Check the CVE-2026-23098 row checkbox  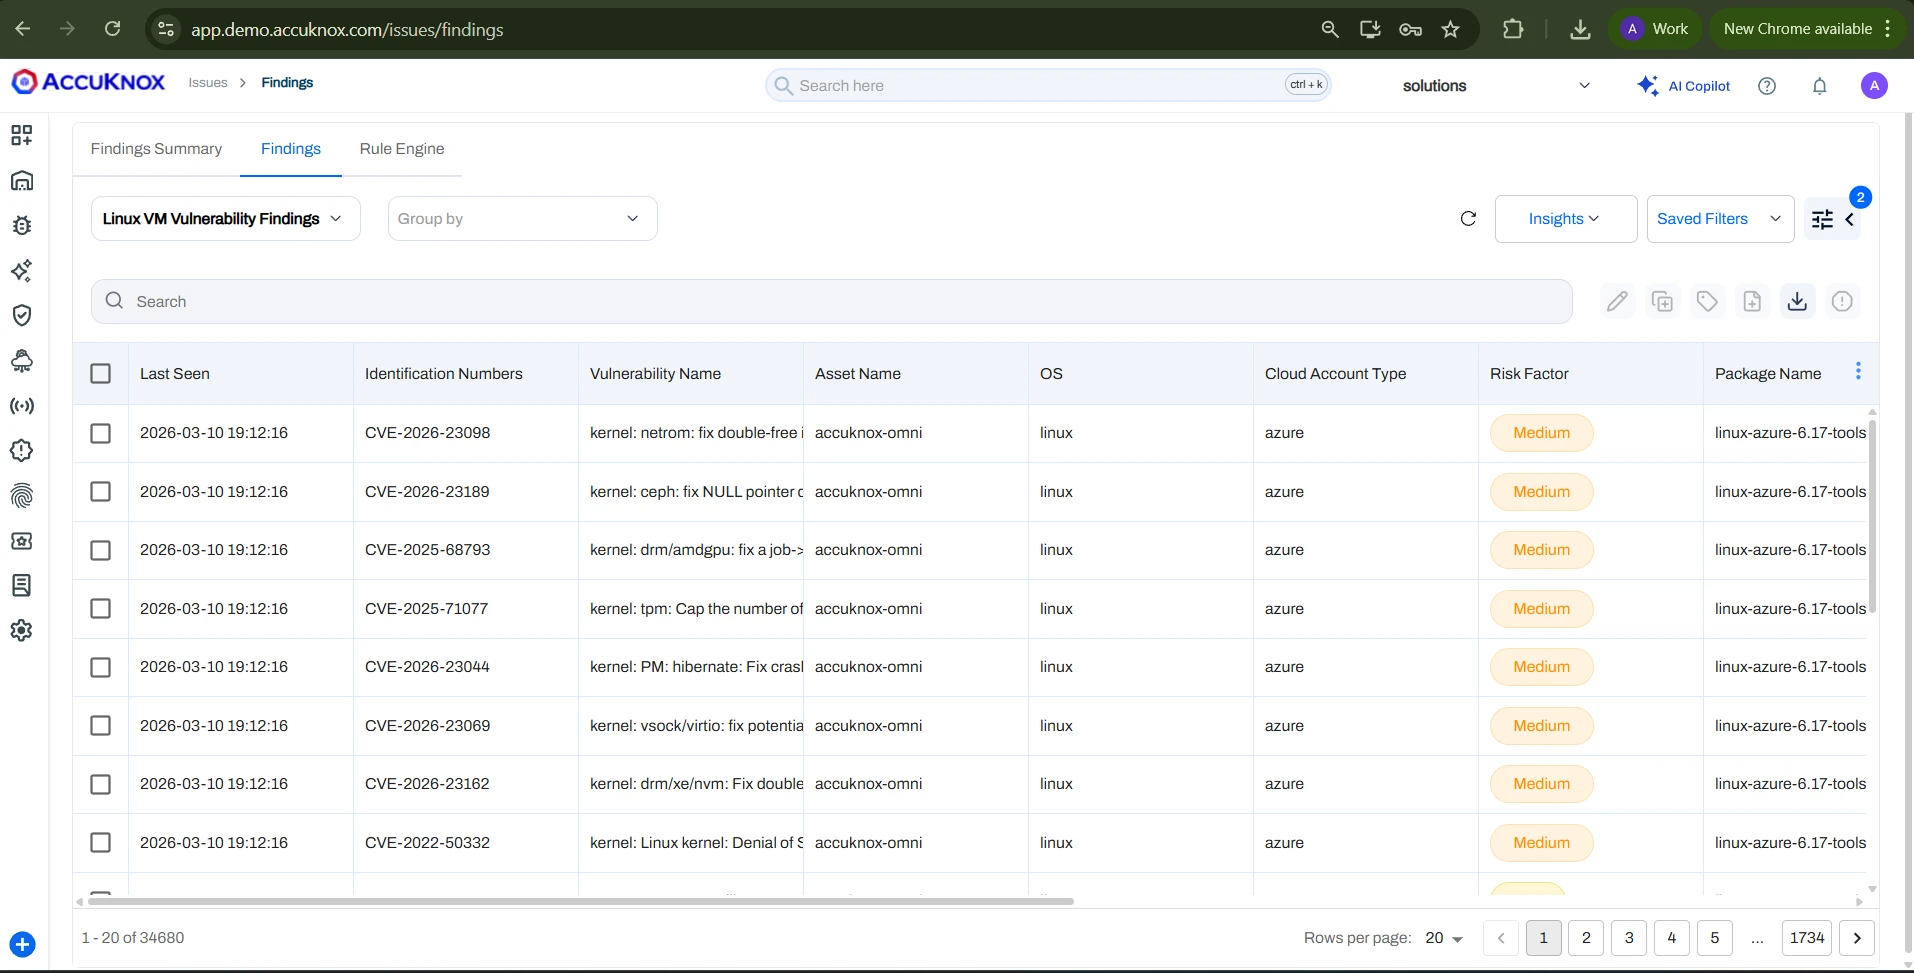(x=101, y=433)
